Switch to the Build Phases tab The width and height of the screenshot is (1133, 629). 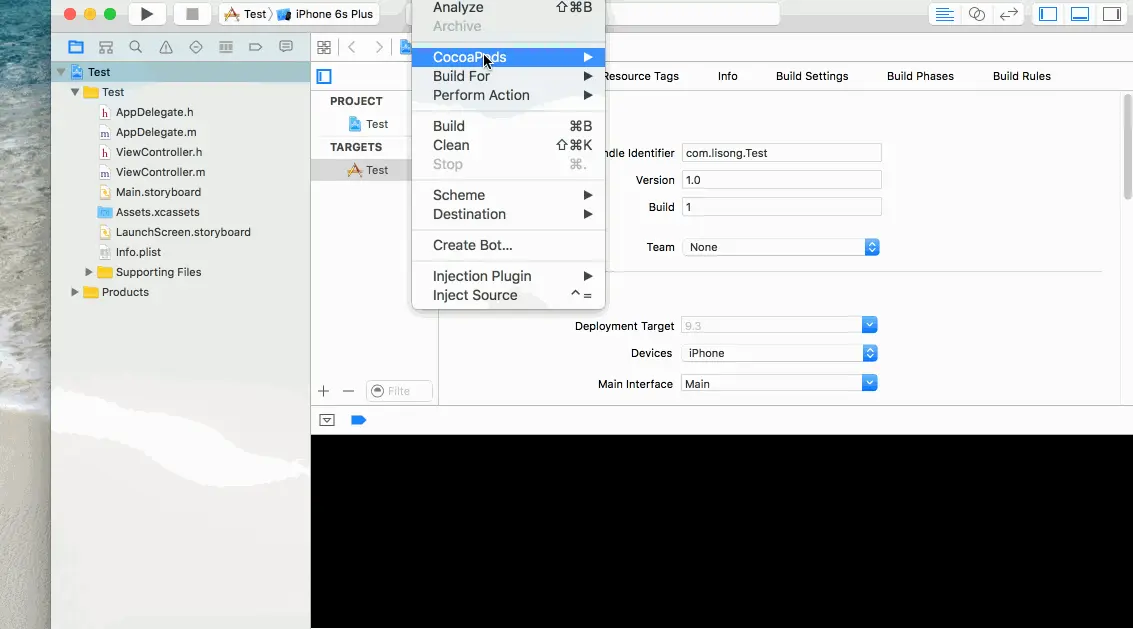[920, 76]
